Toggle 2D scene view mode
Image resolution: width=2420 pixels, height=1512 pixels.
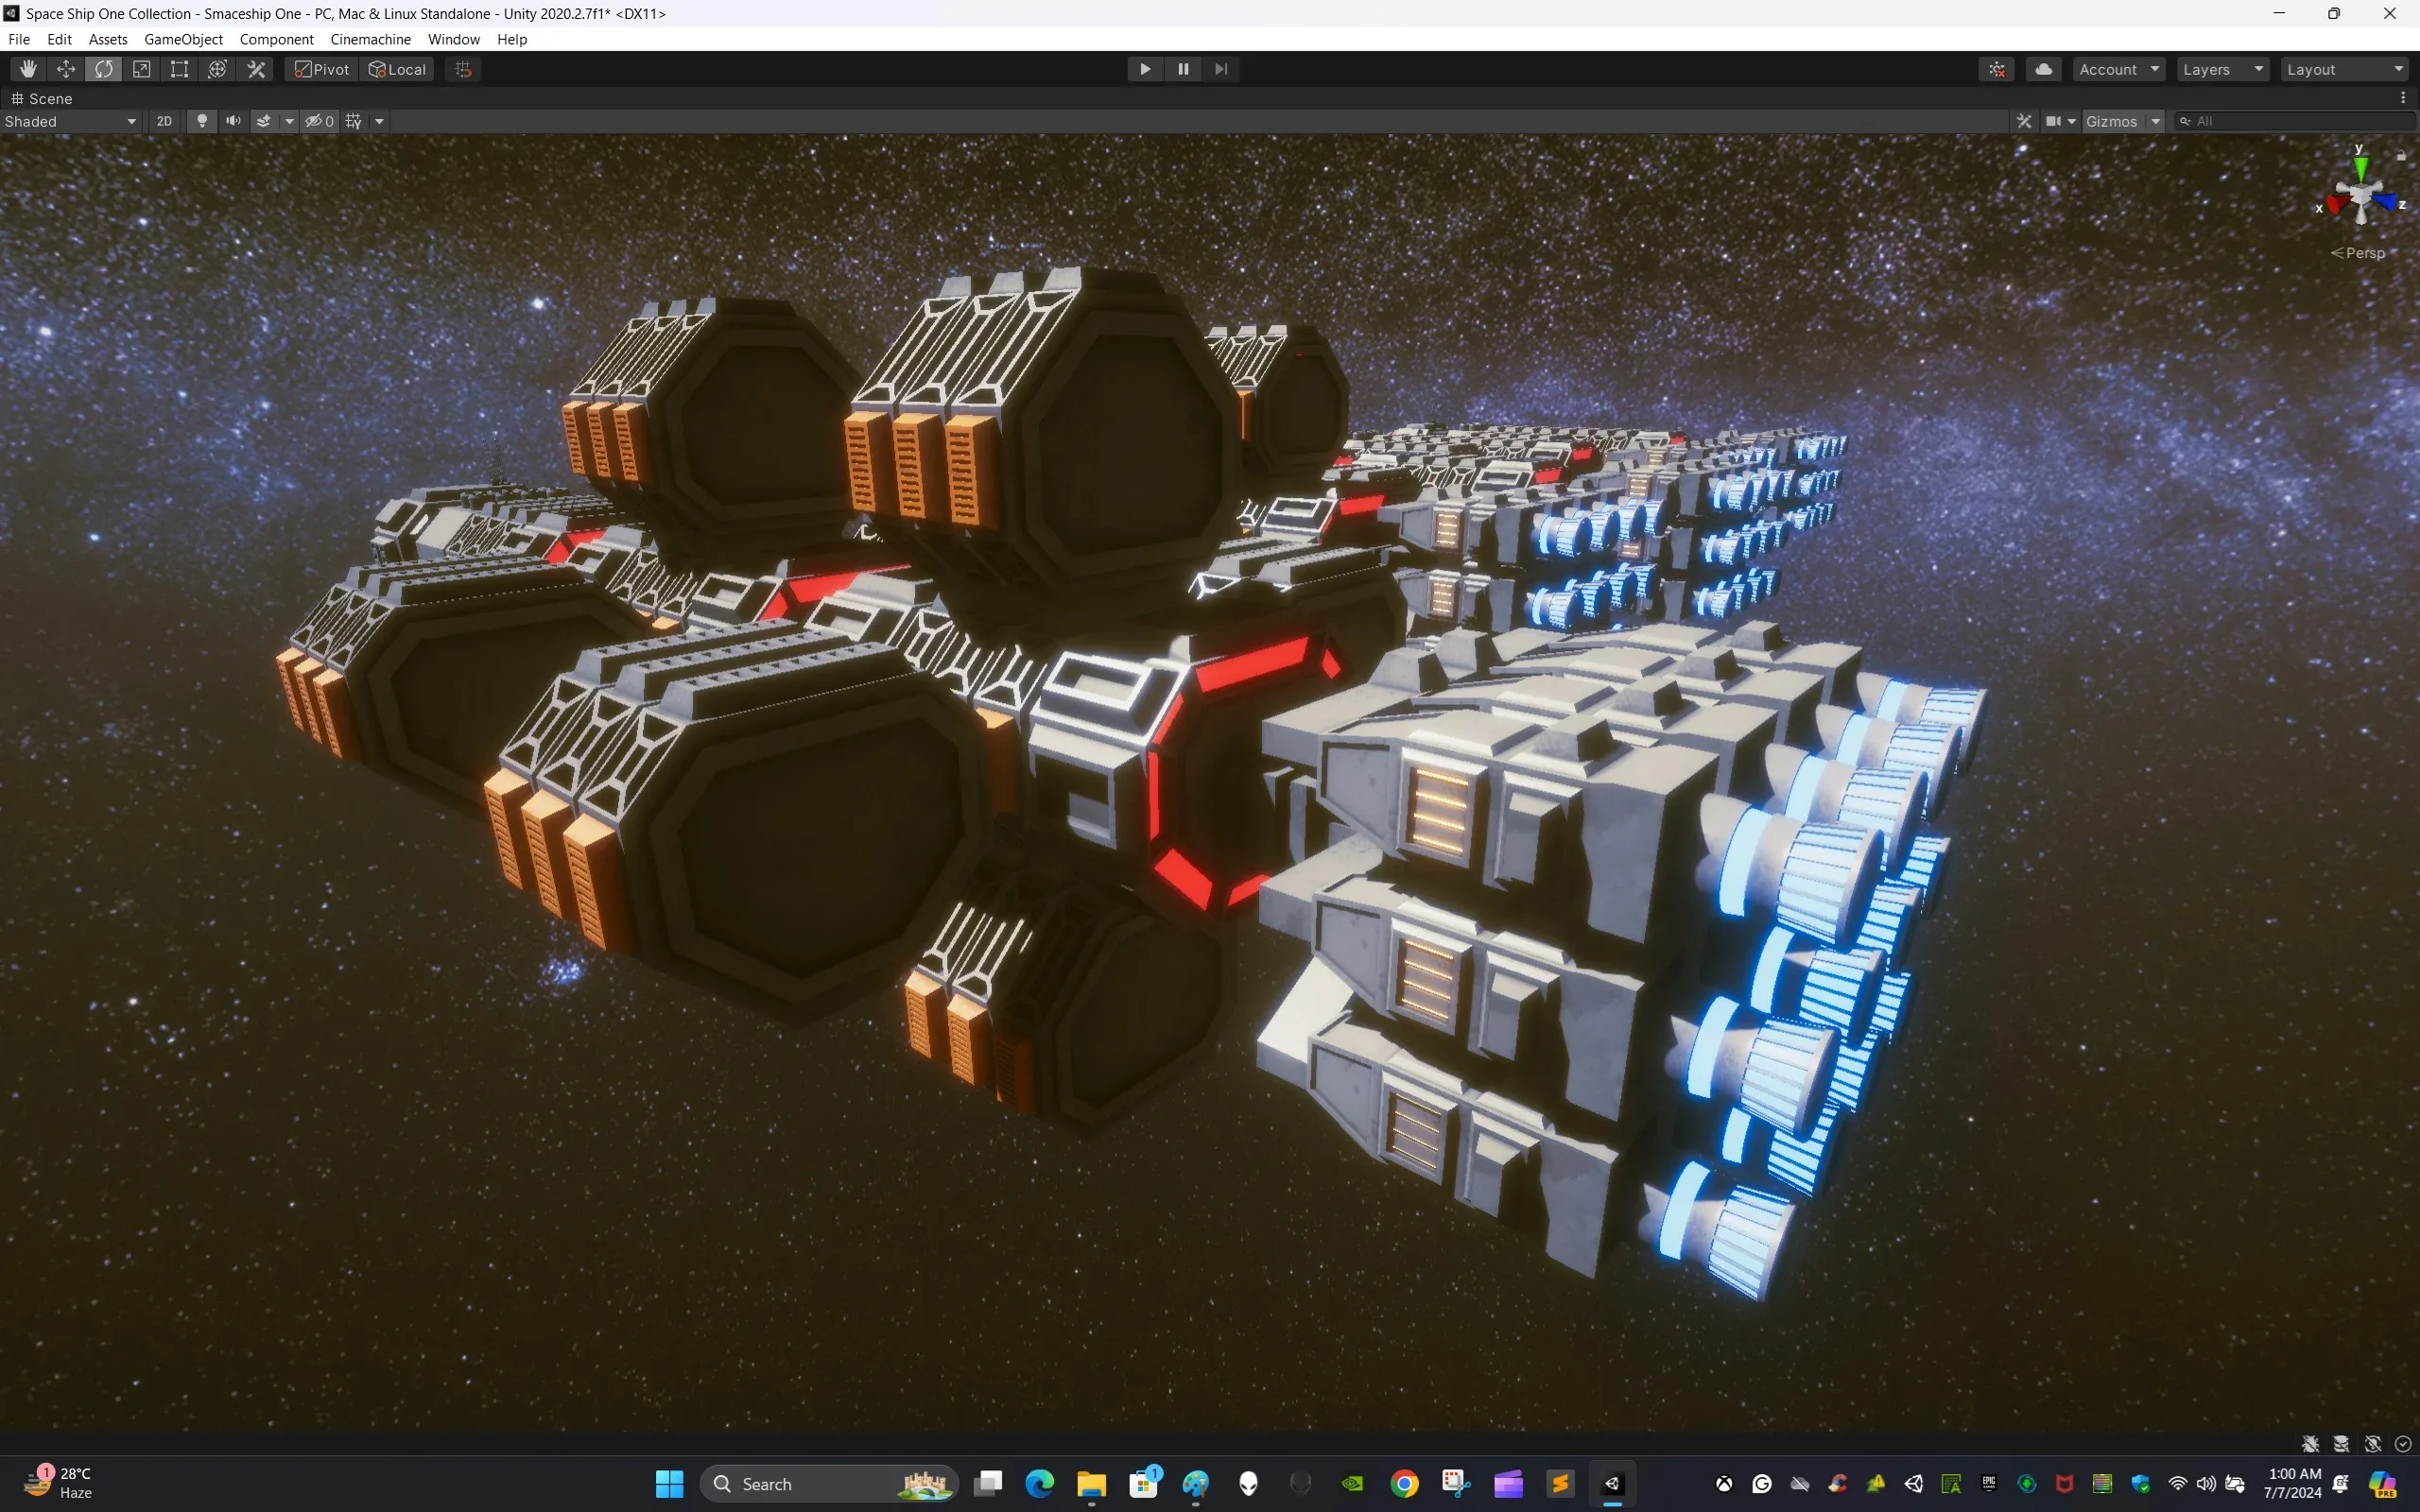164,120
